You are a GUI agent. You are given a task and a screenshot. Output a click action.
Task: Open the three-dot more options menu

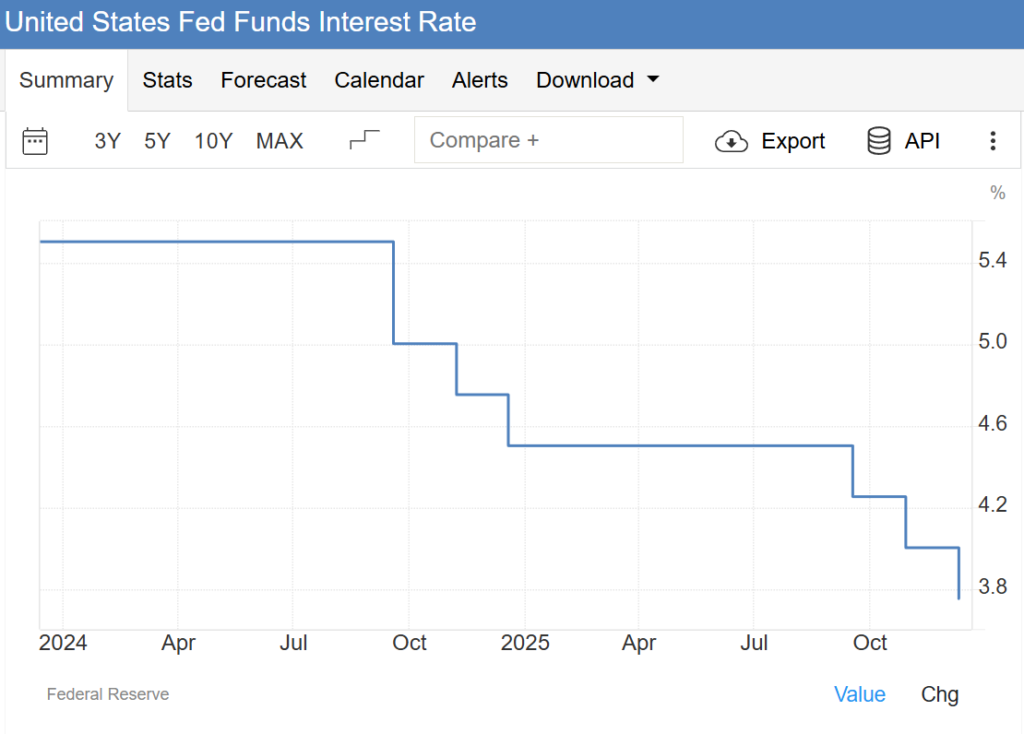click(x=992, y=141)
